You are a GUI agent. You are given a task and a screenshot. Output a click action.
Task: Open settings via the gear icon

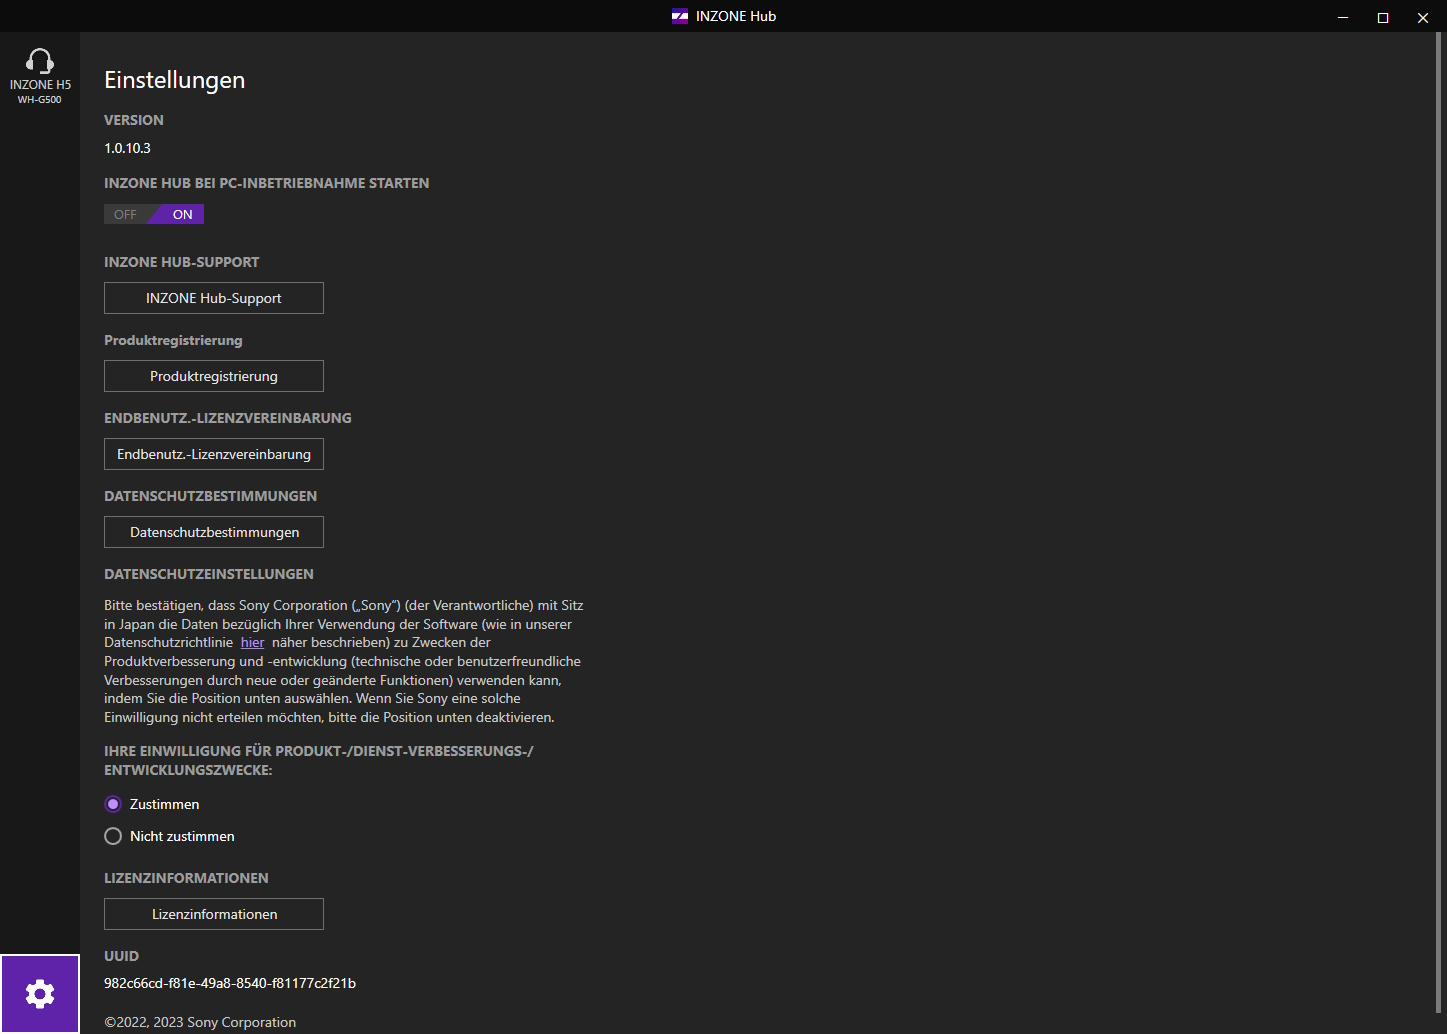coord(40,993)
